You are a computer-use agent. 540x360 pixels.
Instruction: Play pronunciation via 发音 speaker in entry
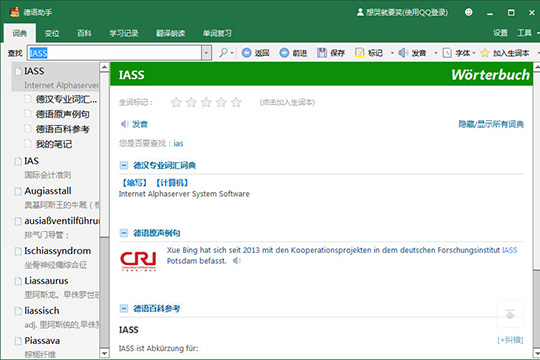tap(125, 124)
